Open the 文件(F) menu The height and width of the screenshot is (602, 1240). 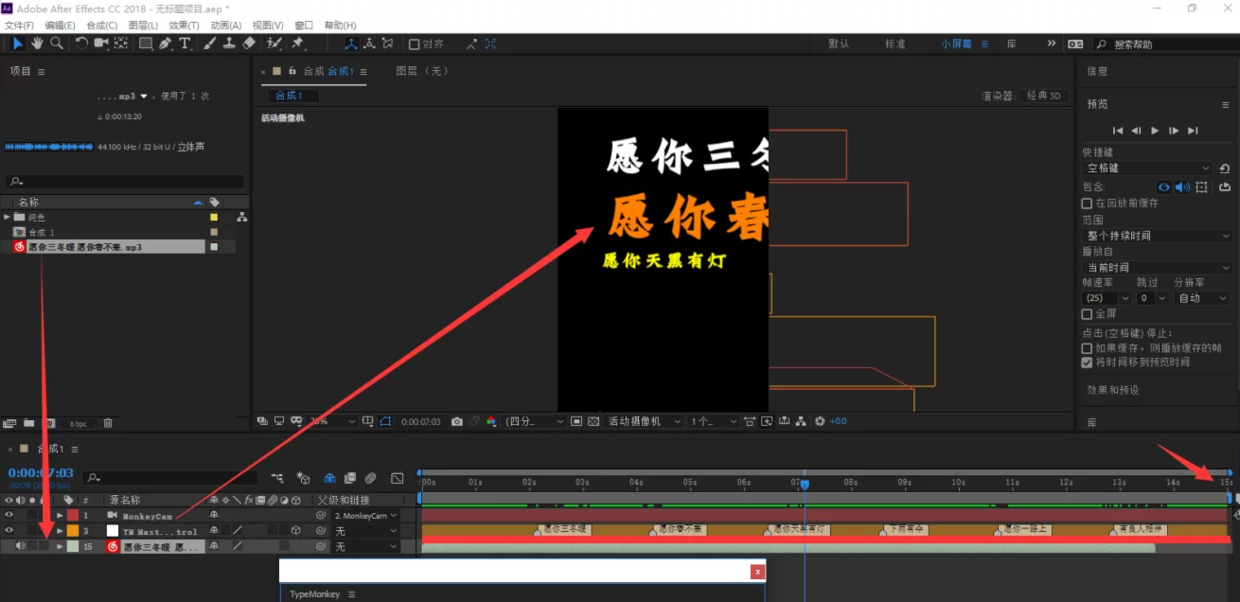coord(20,25)
